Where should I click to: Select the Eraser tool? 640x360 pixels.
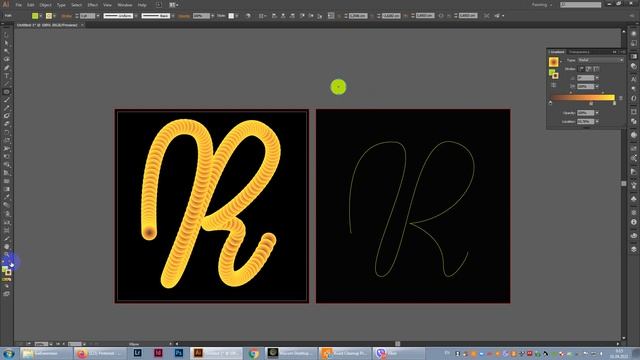(6, 124)
